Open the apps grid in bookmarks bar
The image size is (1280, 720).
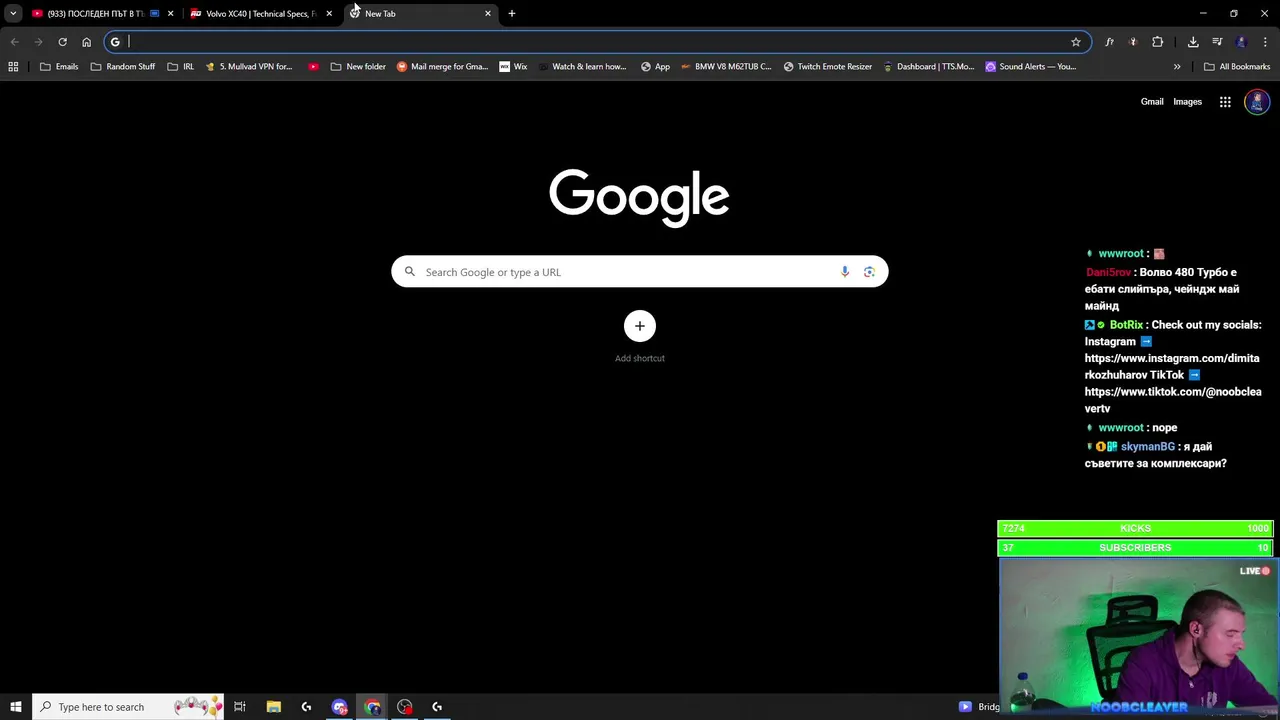[x=13, y=67]
